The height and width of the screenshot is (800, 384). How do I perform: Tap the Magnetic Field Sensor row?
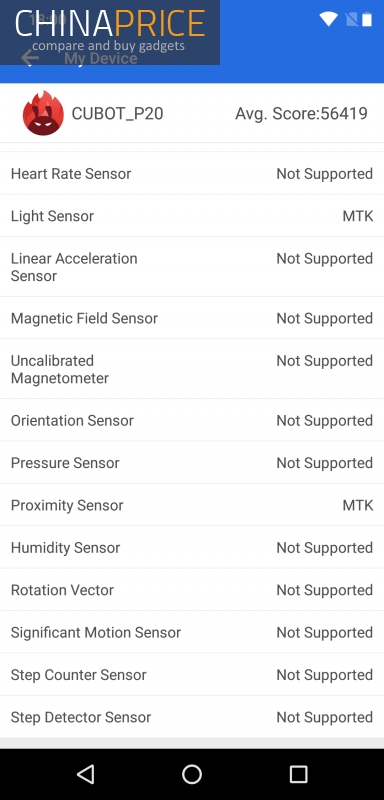point(192,318)
